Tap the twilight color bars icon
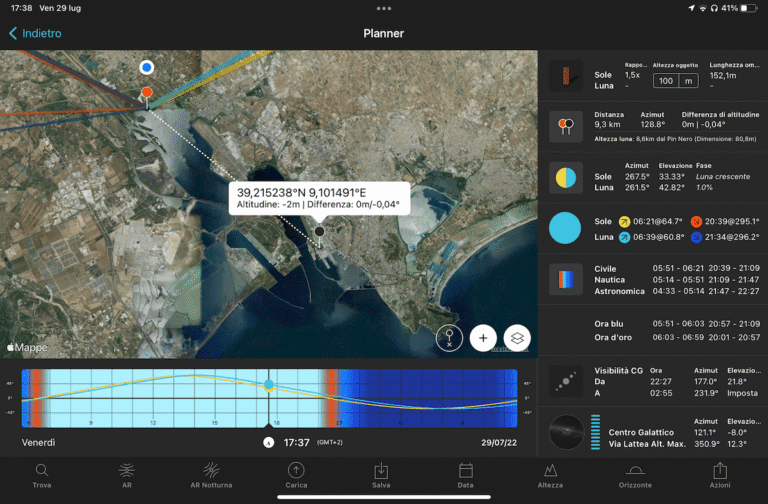Viewport: 768px width, 504px height. pos(566,279)
